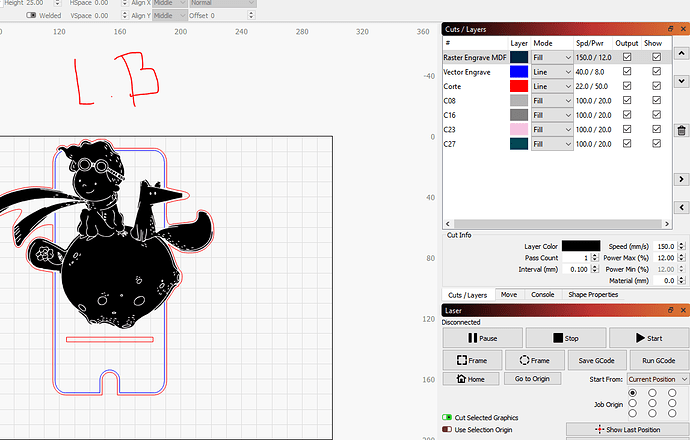Run rectangular Frame around the job
Viewport: 690px width, 440px height.
pos(472,360)
